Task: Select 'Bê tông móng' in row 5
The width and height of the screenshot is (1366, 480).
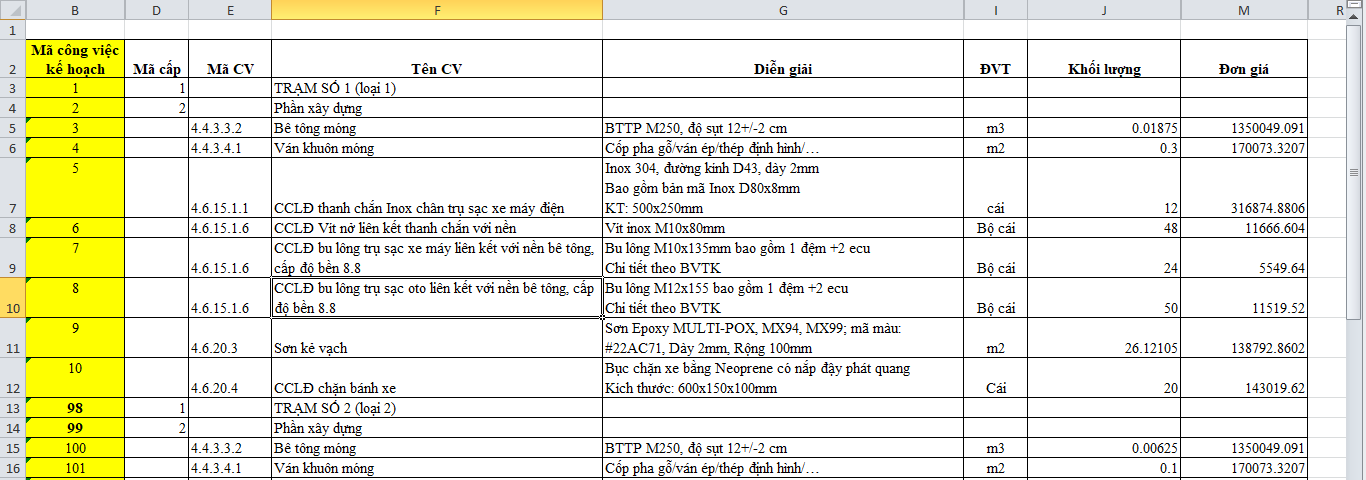Action: (436, 128)
